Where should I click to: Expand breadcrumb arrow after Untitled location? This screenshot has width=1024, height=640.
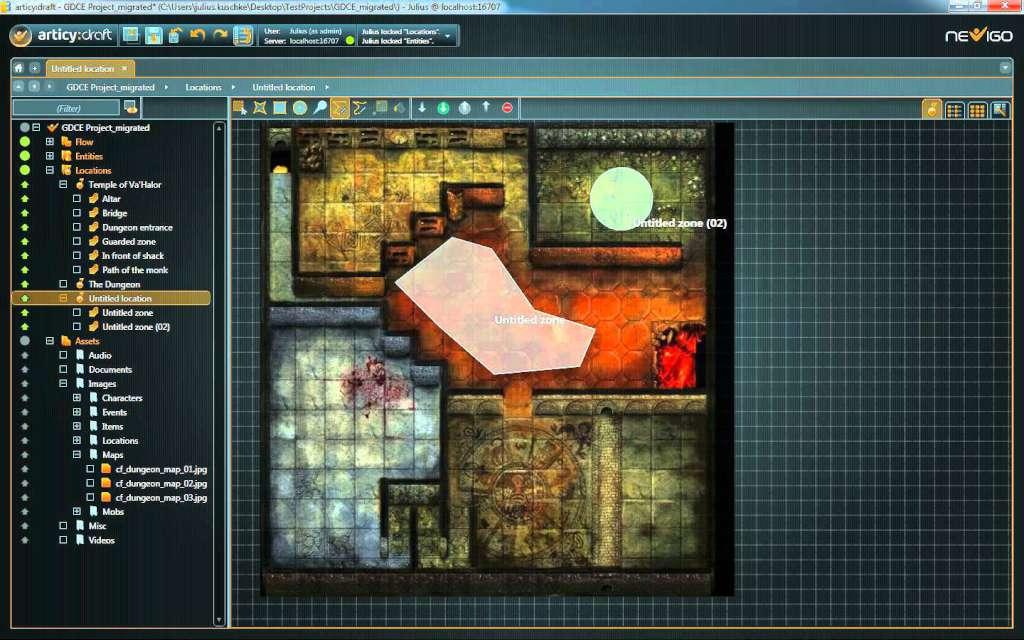[x=327, y=87]
